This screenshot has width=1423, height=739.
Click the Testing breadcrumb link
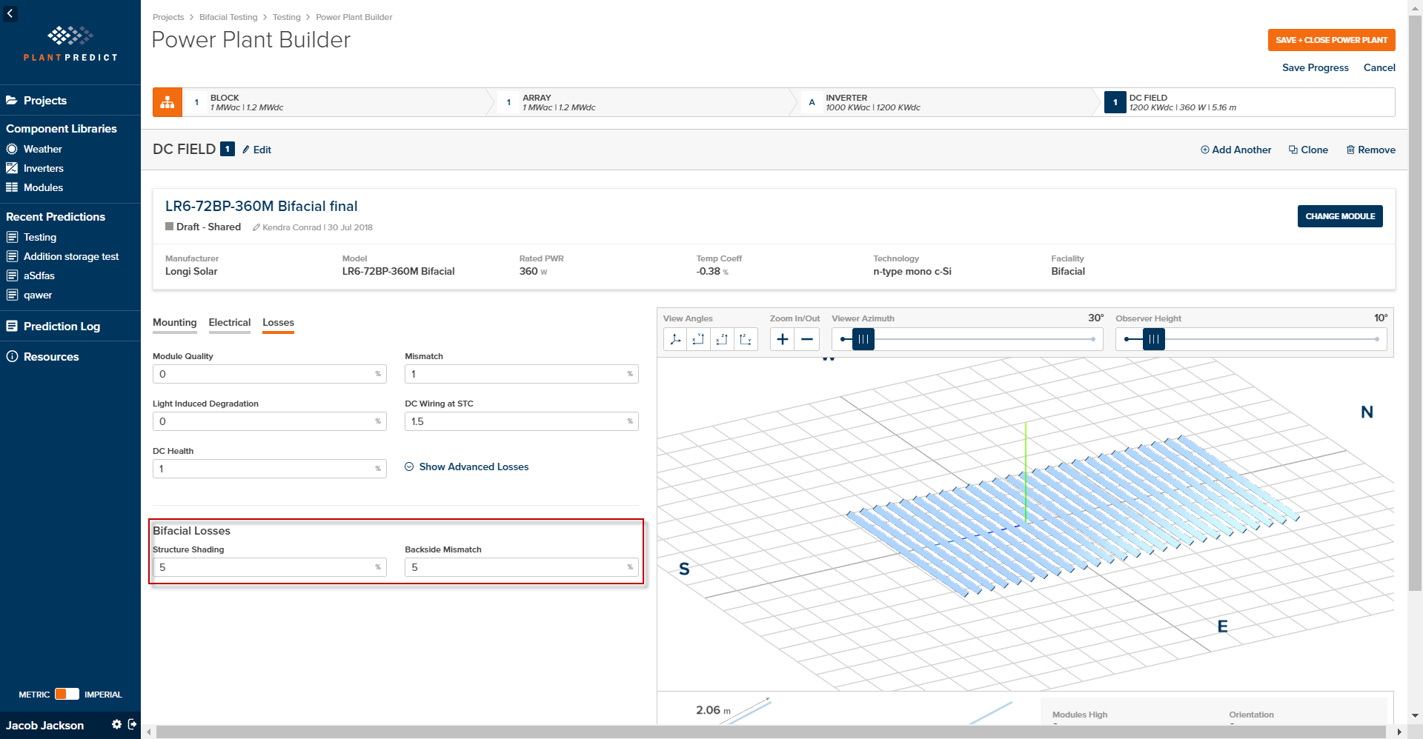287,17
